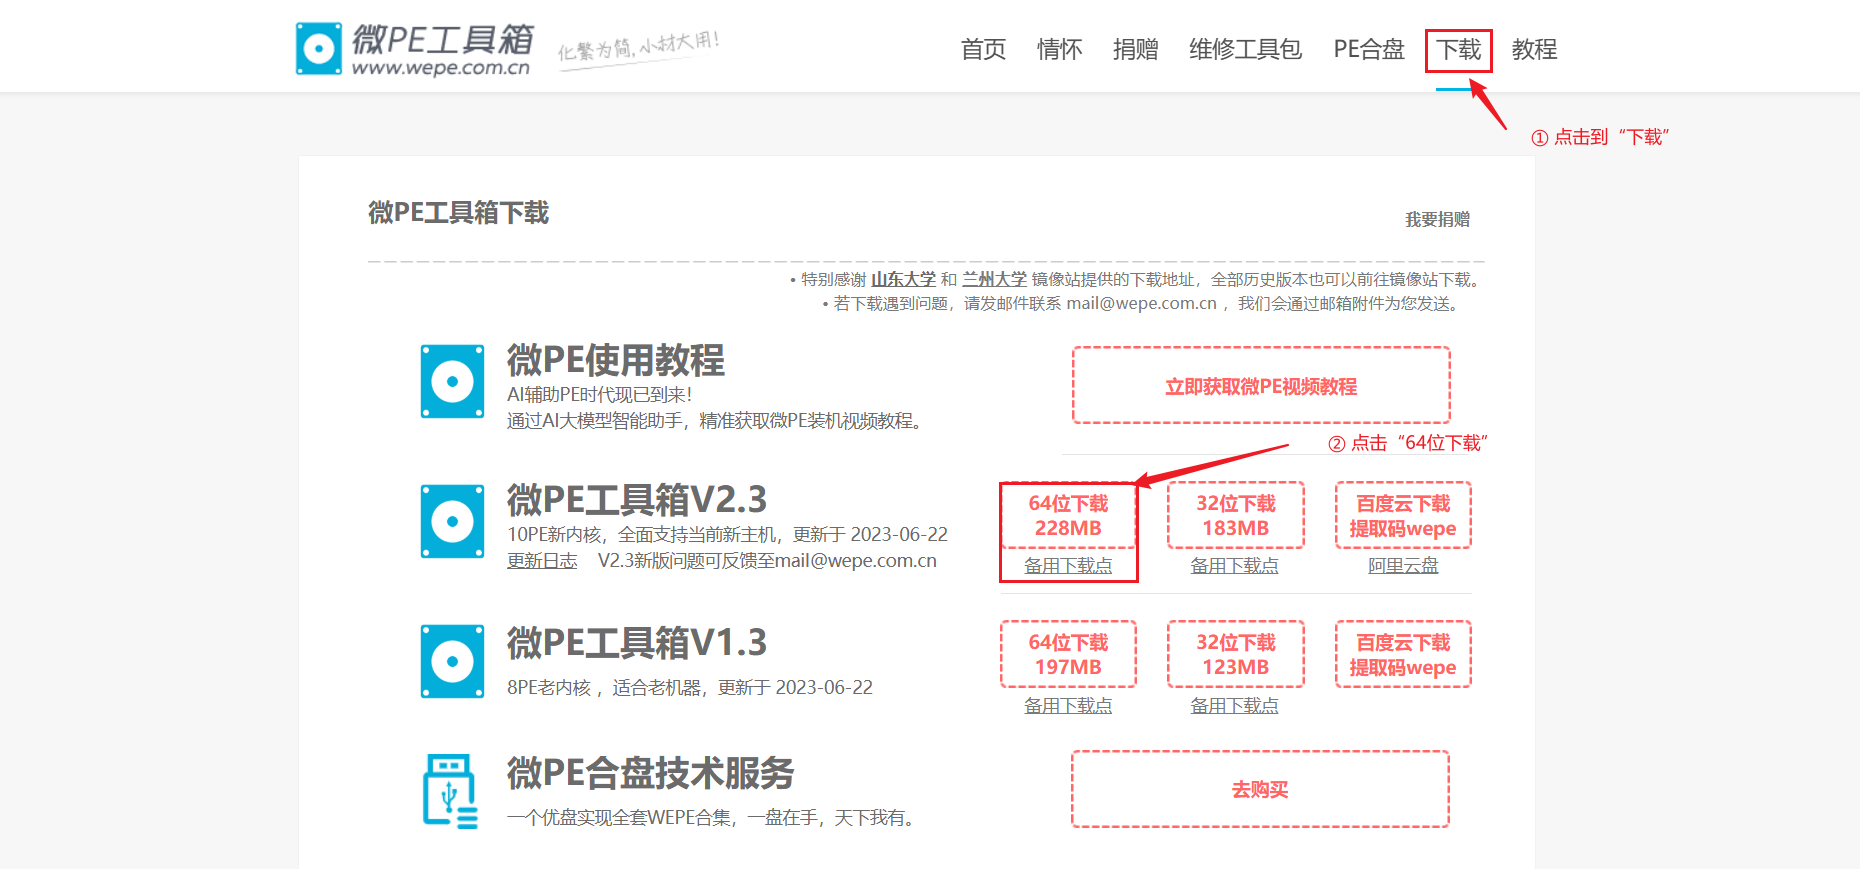The image size is (1860, 869).
Task: Open the 山东大学 mirror link
Action: (x=903, y=279)
